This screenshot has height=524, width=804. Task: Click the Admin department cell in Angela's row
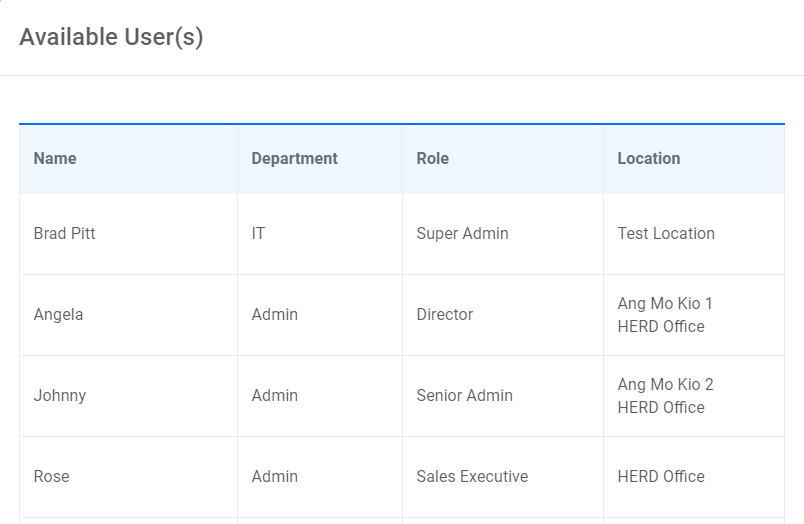coord(274,314)
